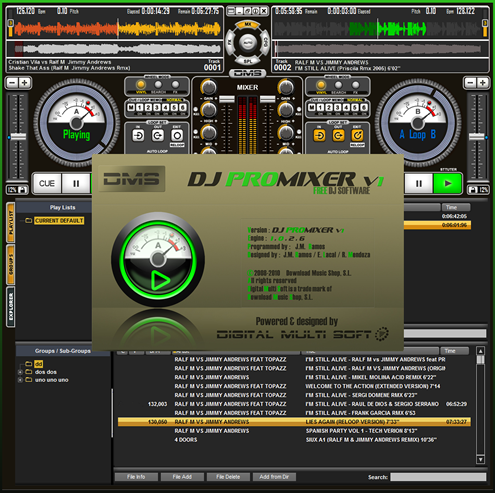Switch to the MX mixer panel

tap(248, 25)
